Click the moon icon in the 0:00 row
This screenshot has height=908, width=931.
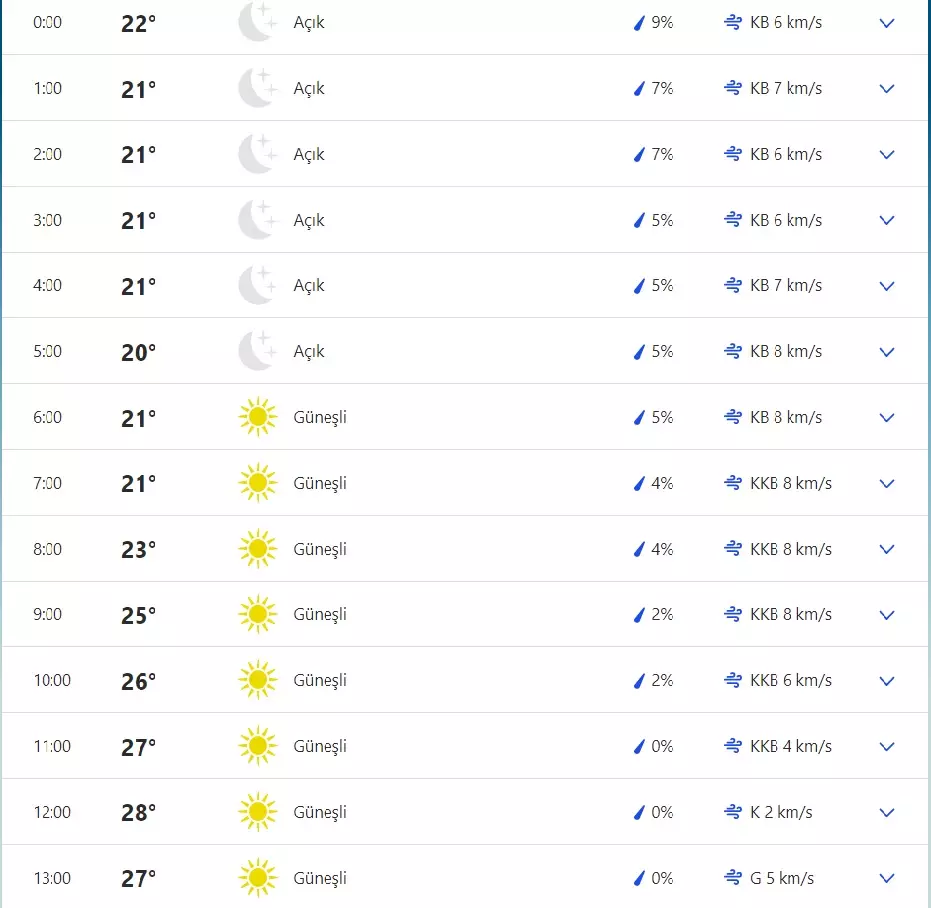257,22
